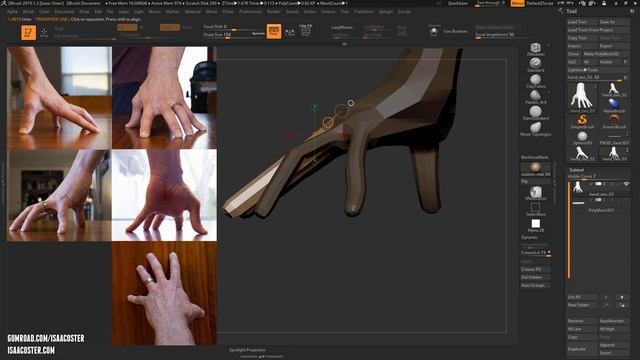Select the ClayTubes brush
Viewport: 640px width, 360px height.
point(535,80)
